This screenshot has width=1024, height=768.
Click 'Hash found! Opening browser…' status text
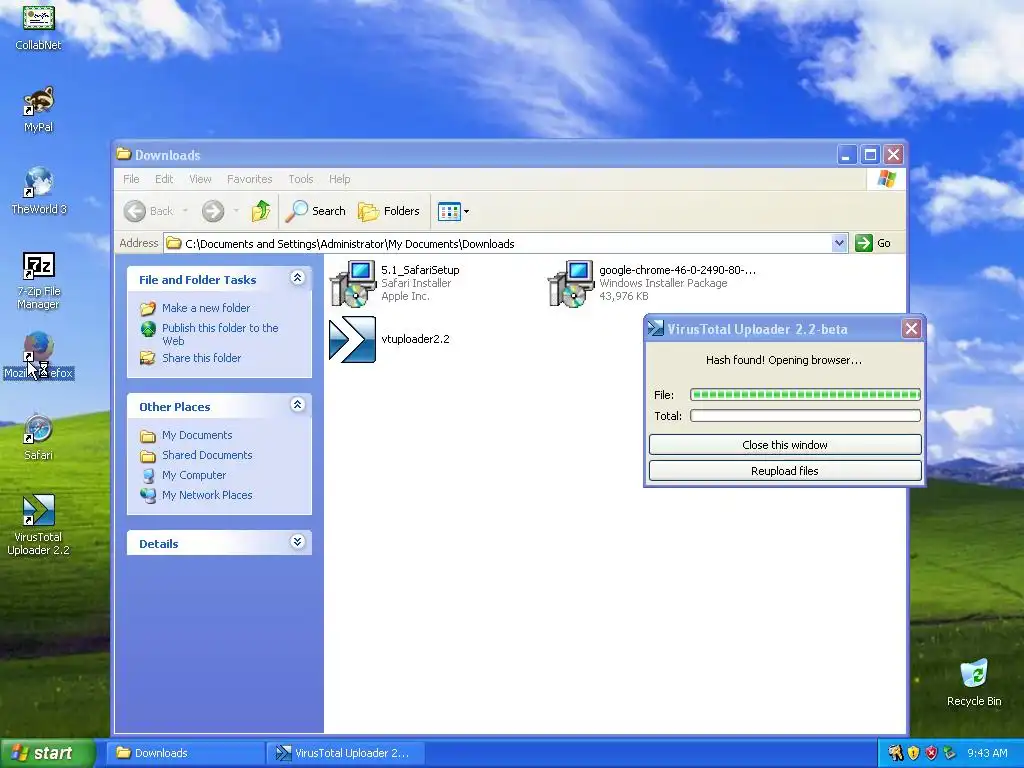pyautogui.click(x=784, y=360)
